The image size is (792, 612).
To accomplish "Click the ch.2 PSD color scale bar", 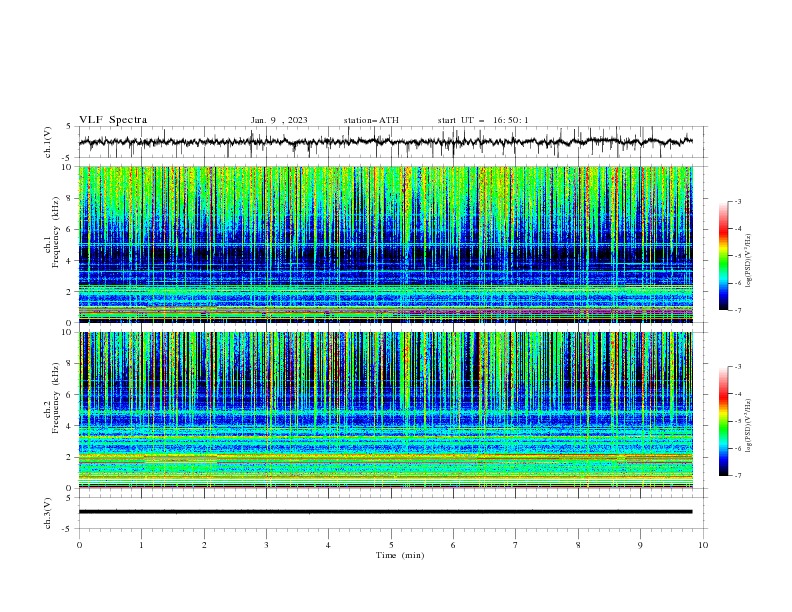I will pyautogui.click(x=723, y=421).
